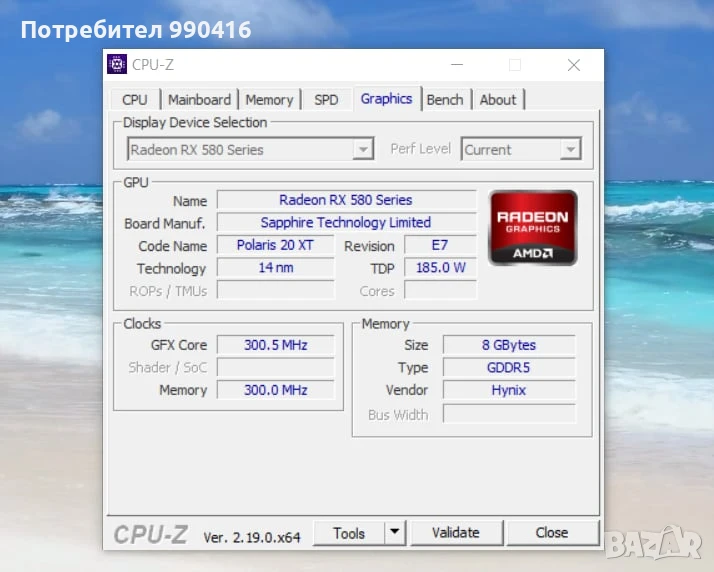Open the Mainboard tab
Screen dimensions: 714x572
pyautogui.click(x=199, y=99)
